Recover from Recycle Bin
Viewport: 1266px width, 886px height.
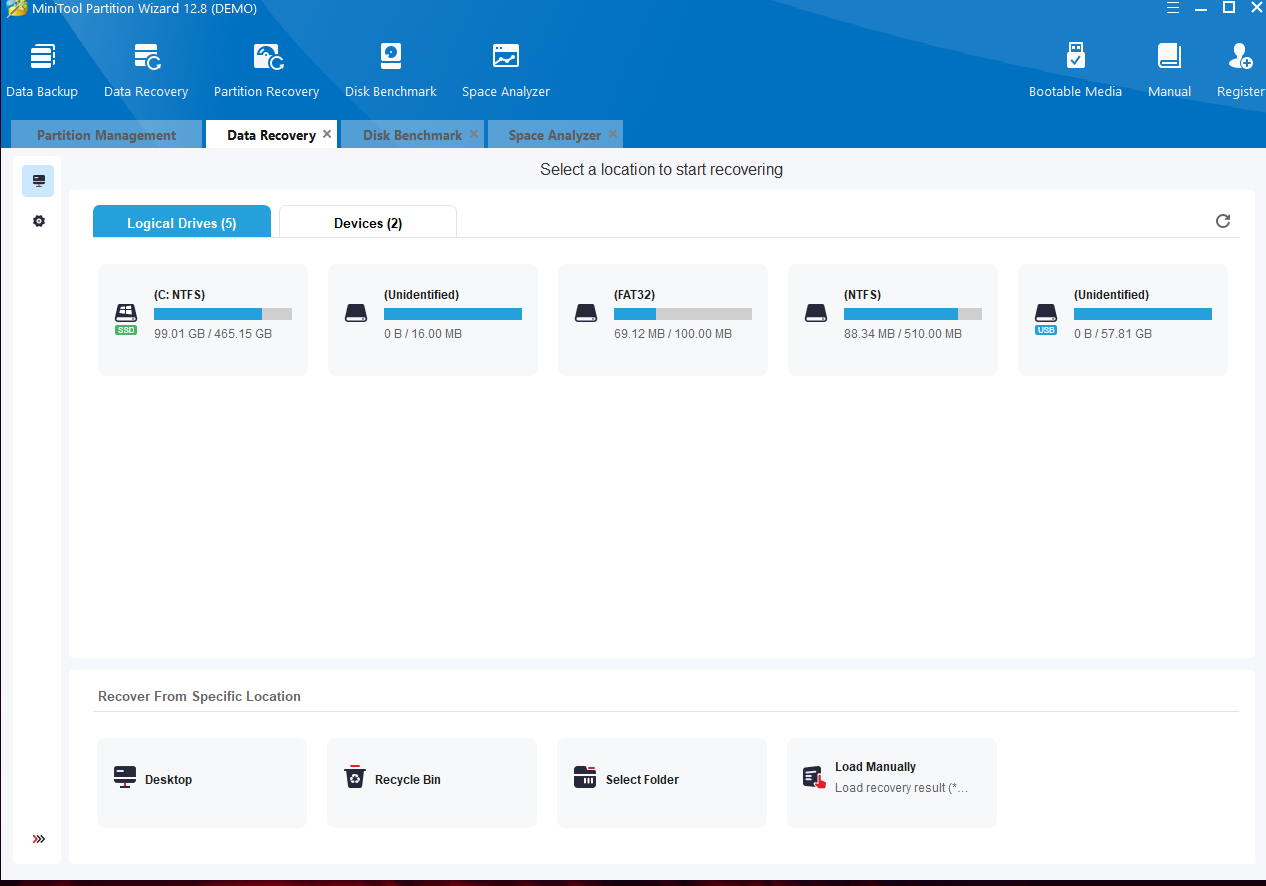pyautogui.click(x=432, y=783)
